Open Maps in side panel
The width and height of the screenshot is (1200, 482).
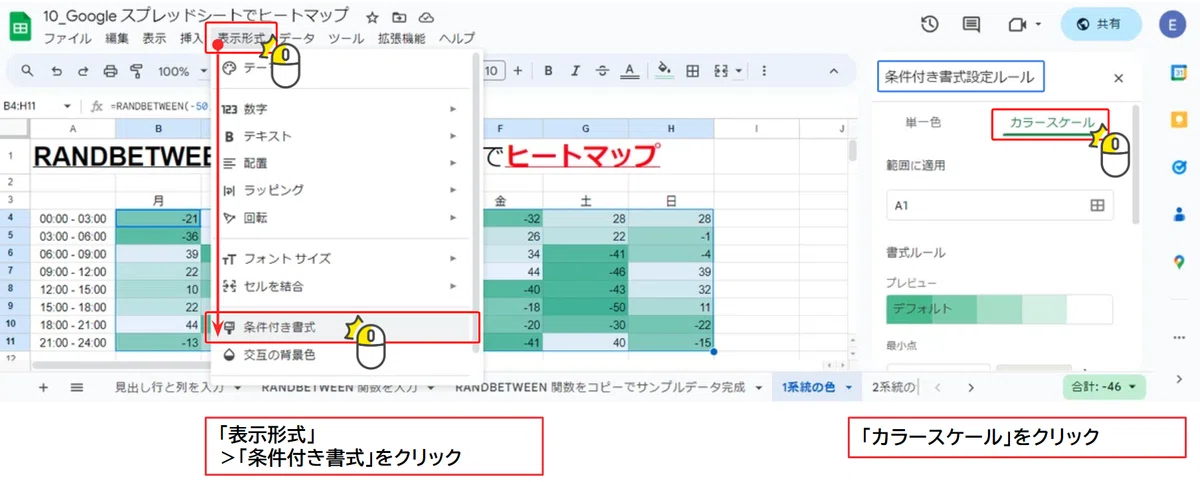(x=1179, y=261)
